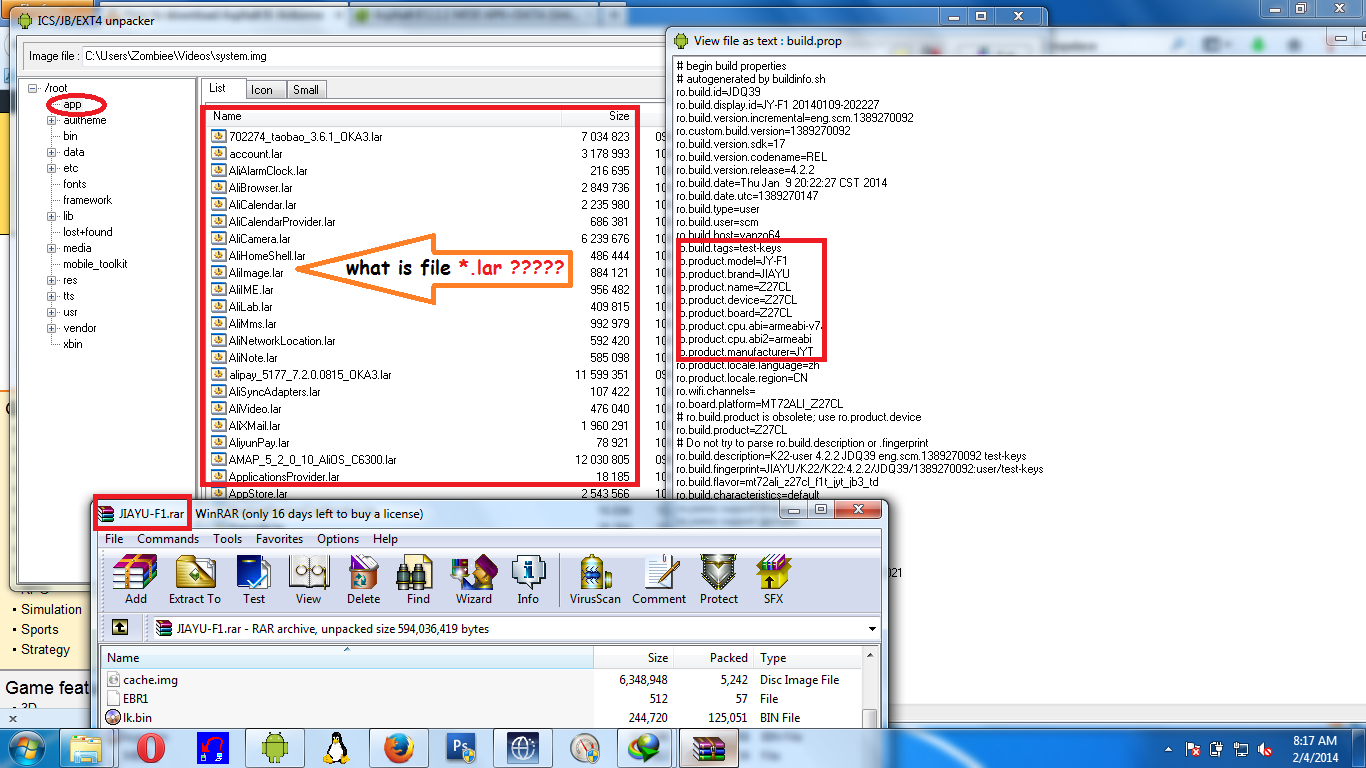Switch to the Small view tab
The height and width of the screenshot is (768, 1366).
tap(306, 90)
